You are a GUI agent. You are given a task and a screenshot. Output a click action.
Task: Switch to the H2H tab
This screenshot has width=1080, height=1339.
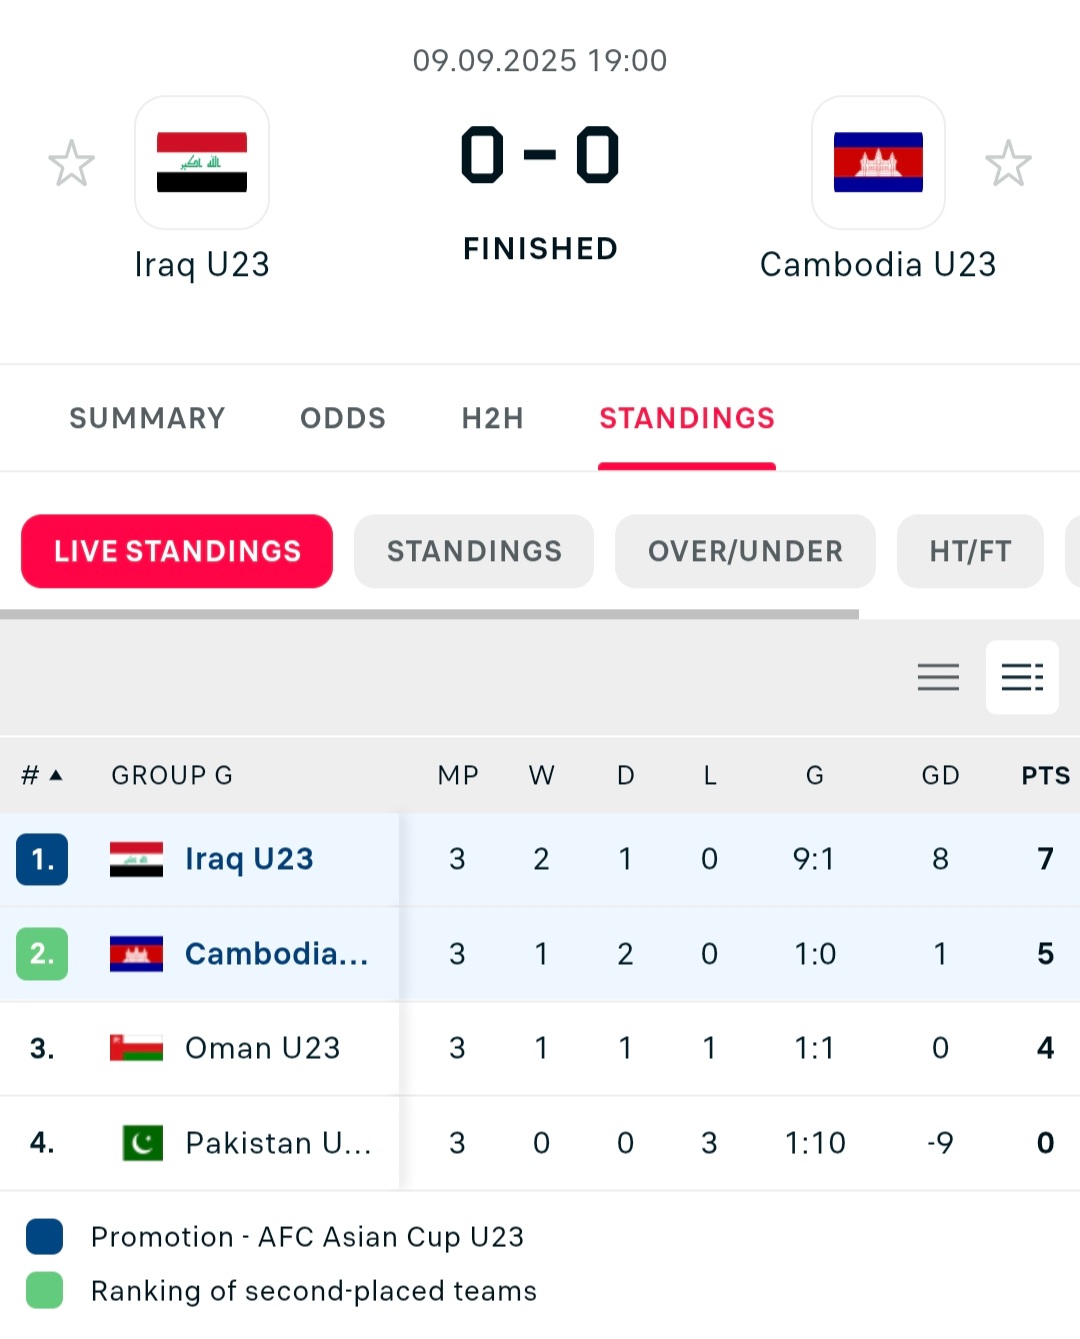493,418
